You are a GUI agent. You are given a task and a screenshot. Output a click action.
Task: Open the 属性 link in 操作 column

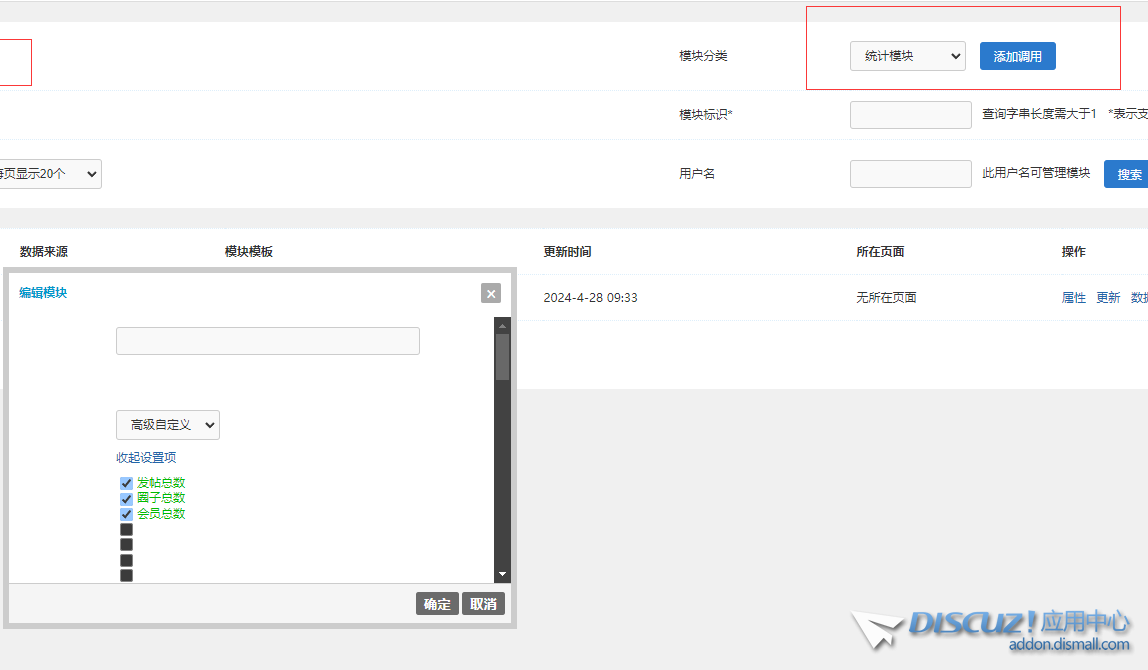(1073, 298)
